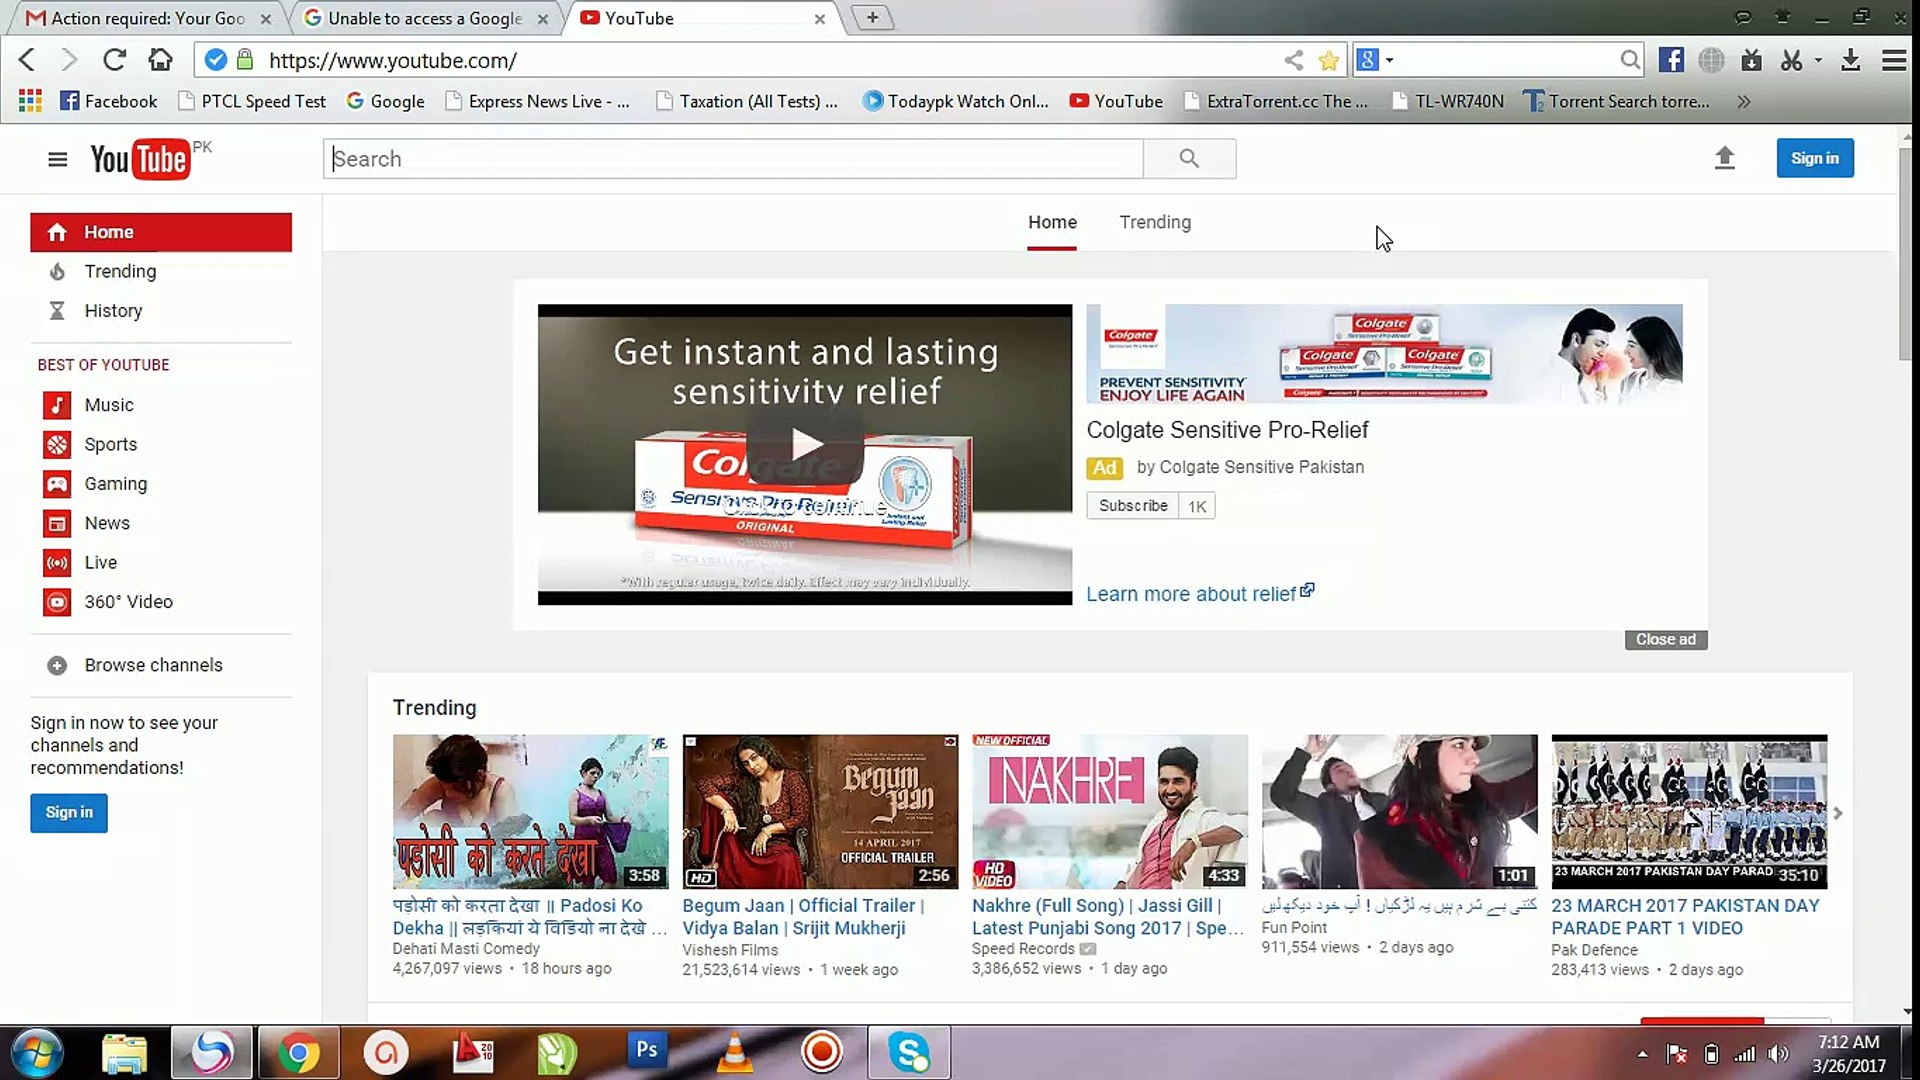The height and width of the screenshot is (1080, 1920).
Task: Open the Music category in sidebar
Action: tap(108, 405)
